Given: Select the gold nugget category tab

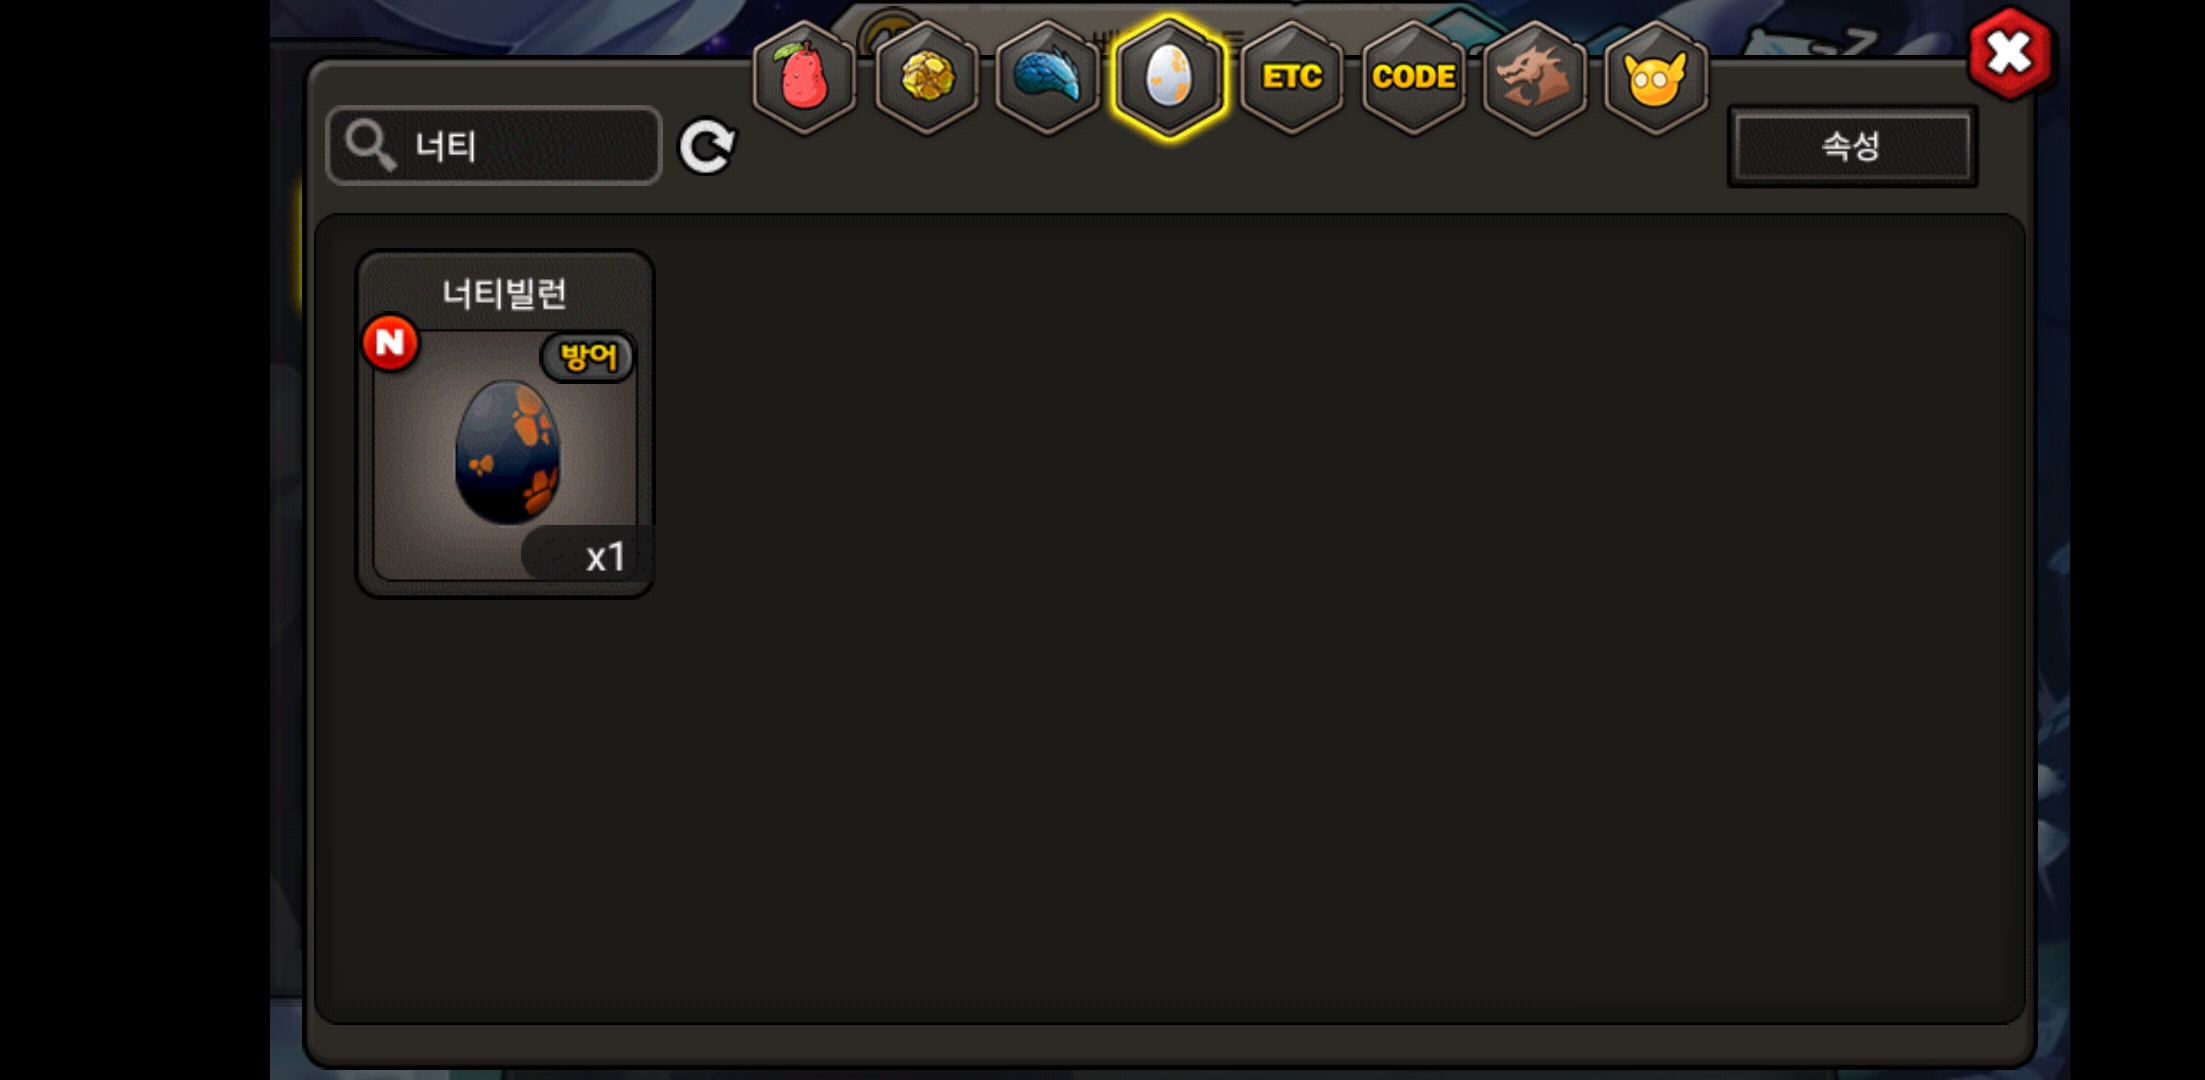Looking at the screenshot, I should pyautogui.click(x=927, y=77).
